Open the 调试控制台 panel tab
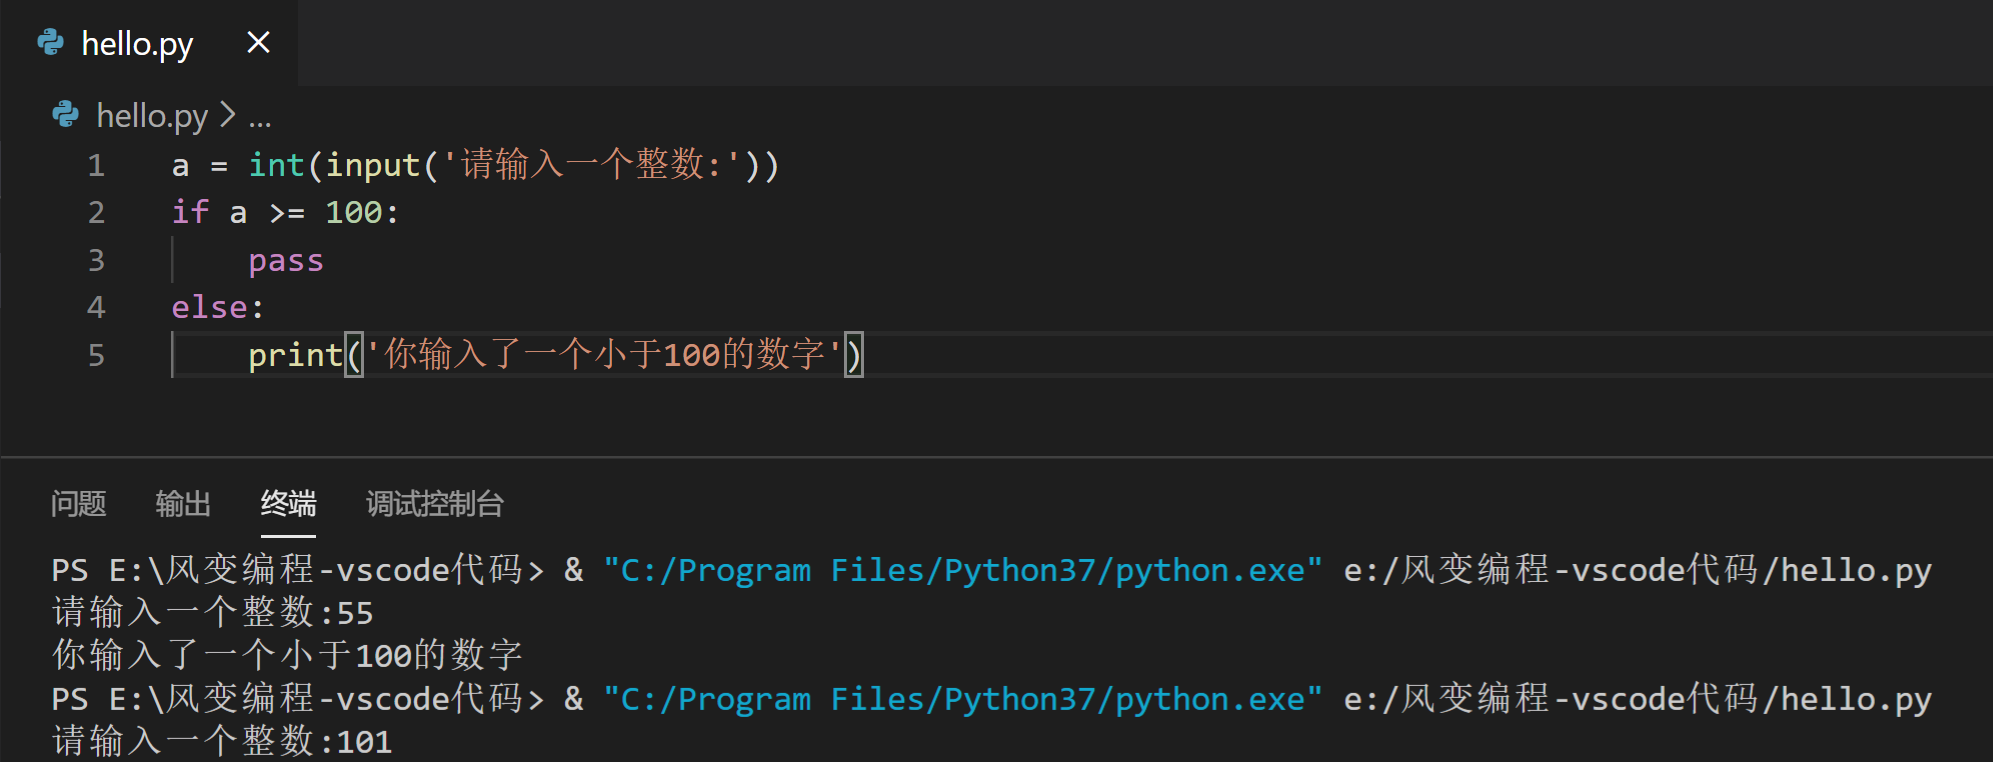 [x=435, y=503]
